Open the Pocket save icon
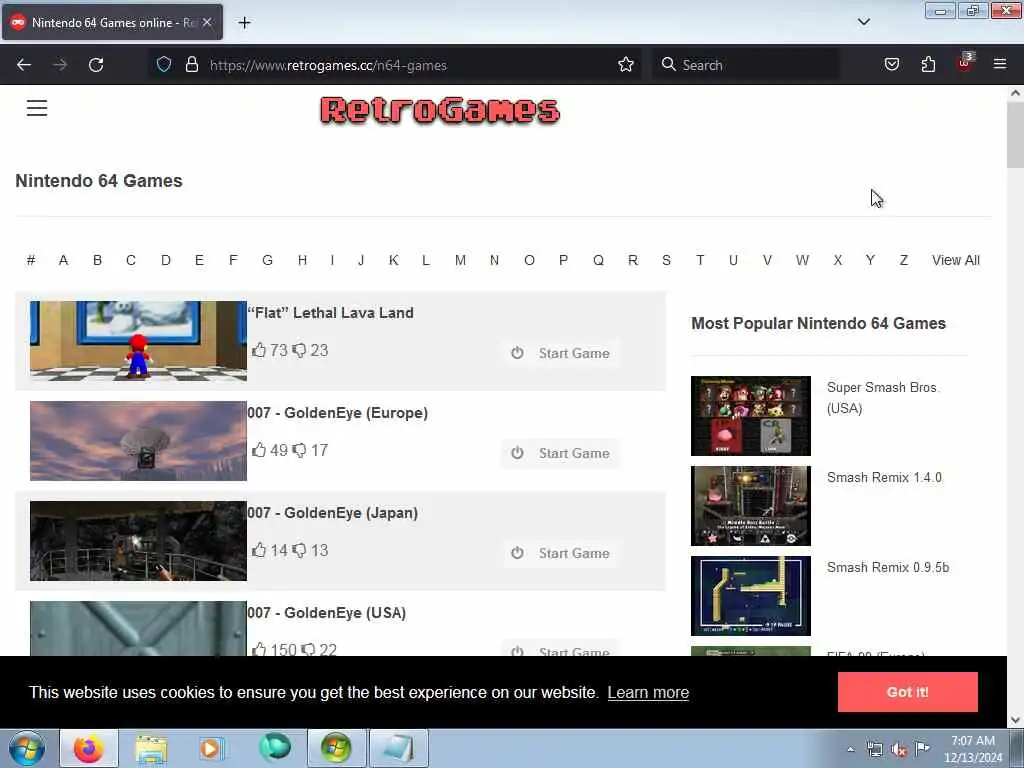1024x768 pixels. (x=891, y=64)
